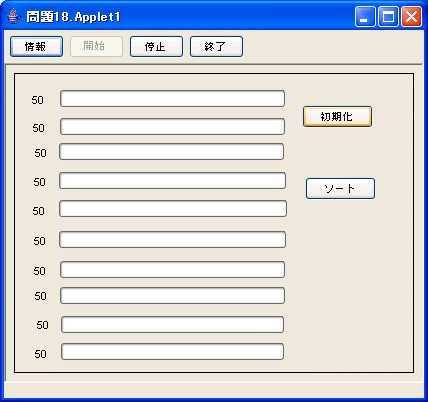Image resolution: width=428 pixels, height=402 pixels.
Task: Click the 終了 button
Action: [x=216, y=47]
